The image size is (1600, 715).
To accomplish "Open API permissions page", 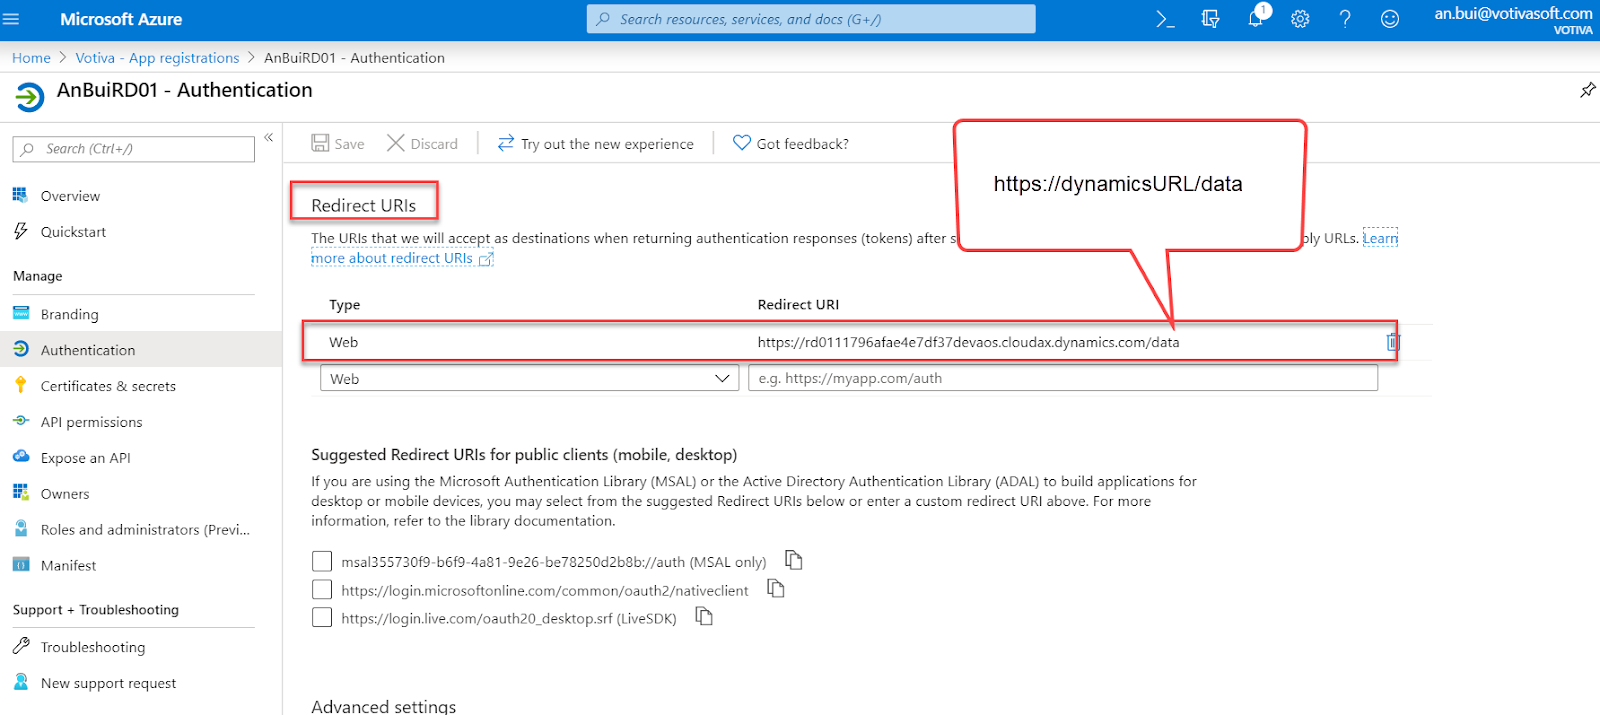I will (91, 422).
